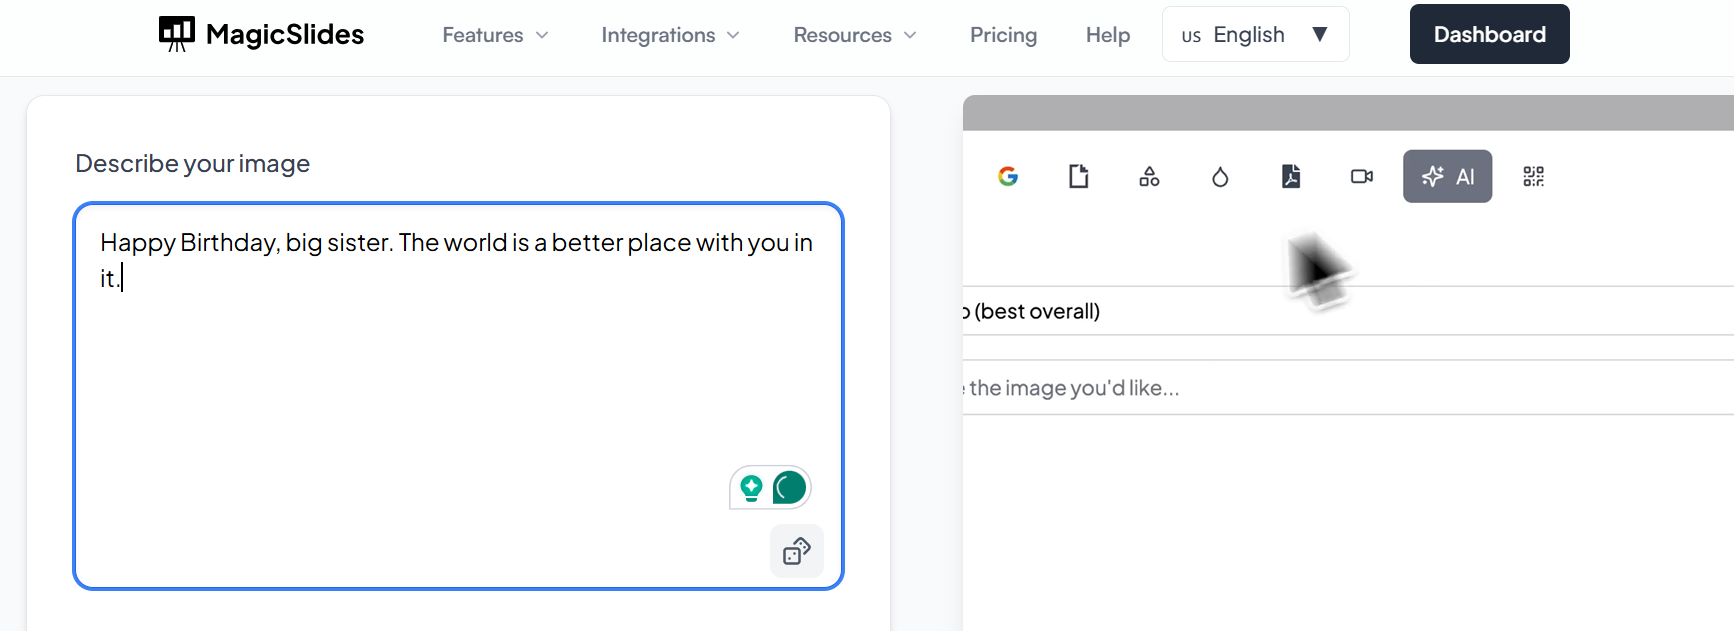1734x631 pixels.
Task: Click the green lightbulb suggestion icon
Action: [751, 488]
